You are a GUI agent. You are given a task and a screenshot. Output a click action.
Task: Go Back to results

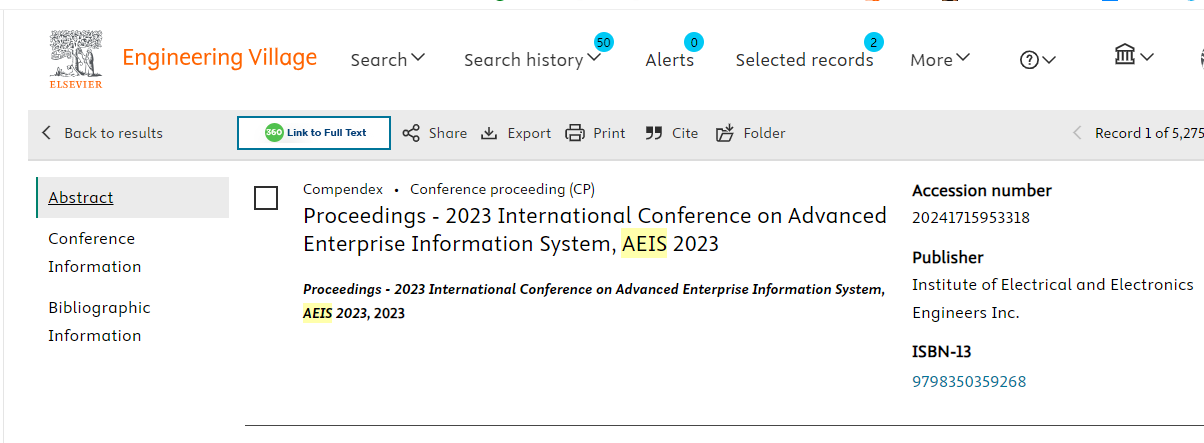point(102,133)
